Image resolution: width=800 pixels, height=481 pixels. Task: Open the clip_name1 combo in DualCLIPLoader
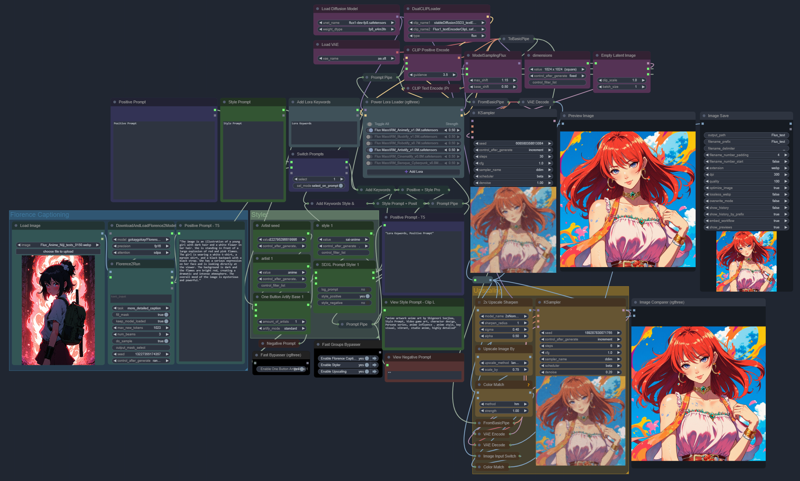[x=446, y=22]
